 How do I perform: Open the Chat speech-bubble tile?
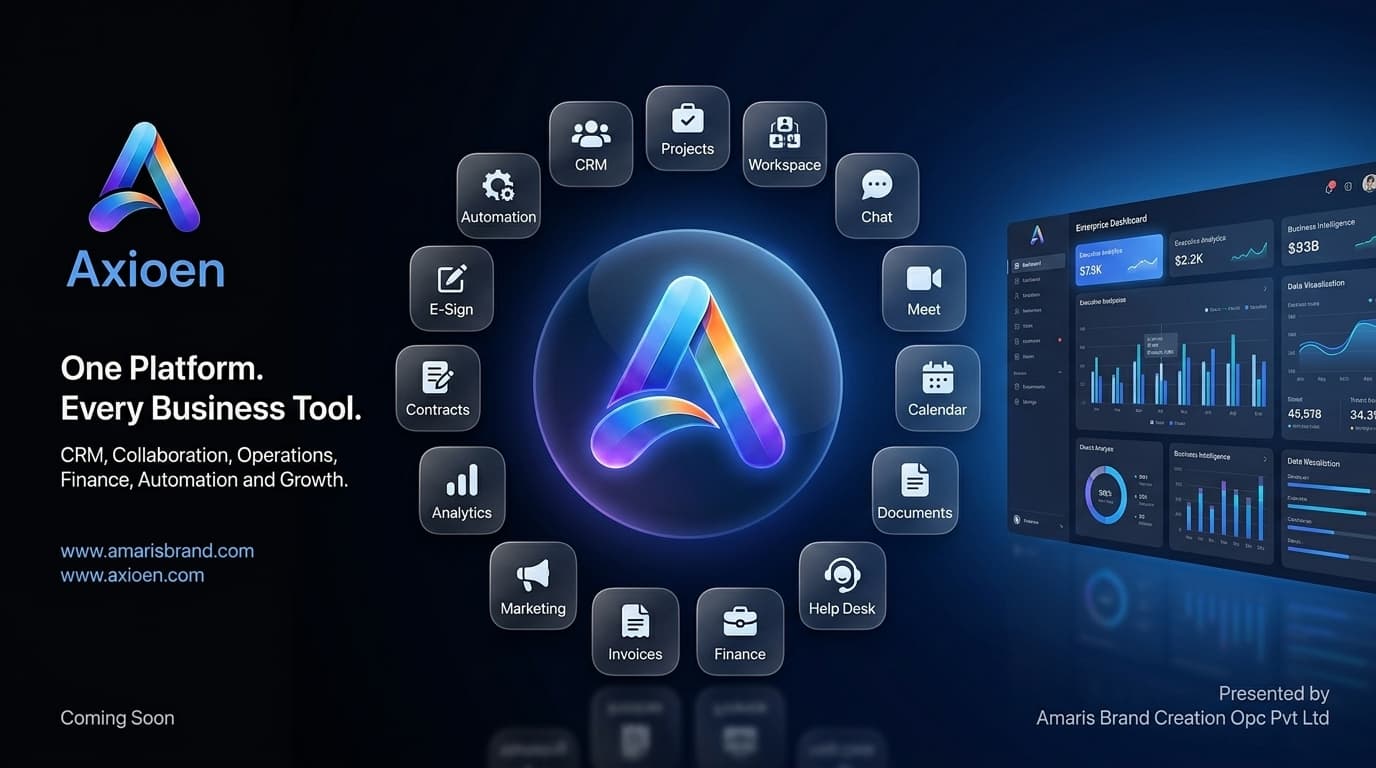(877, 196)
